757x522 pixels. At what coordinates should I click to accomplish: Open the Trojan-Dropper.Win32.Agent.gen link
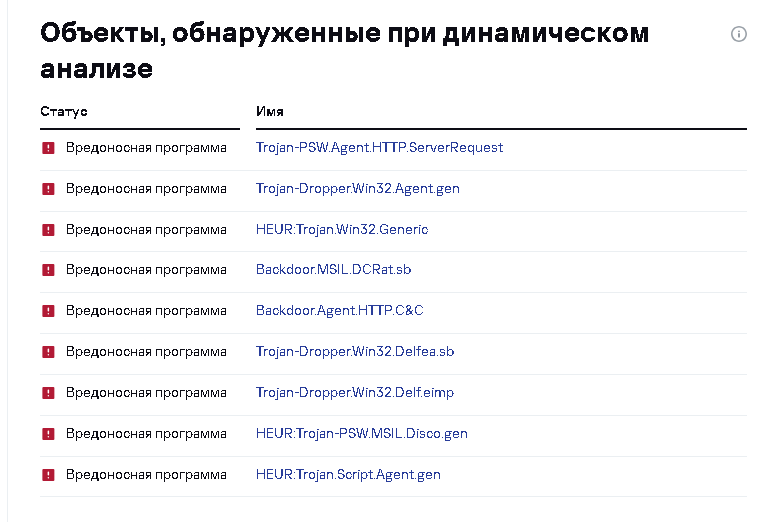coord(357,189)
